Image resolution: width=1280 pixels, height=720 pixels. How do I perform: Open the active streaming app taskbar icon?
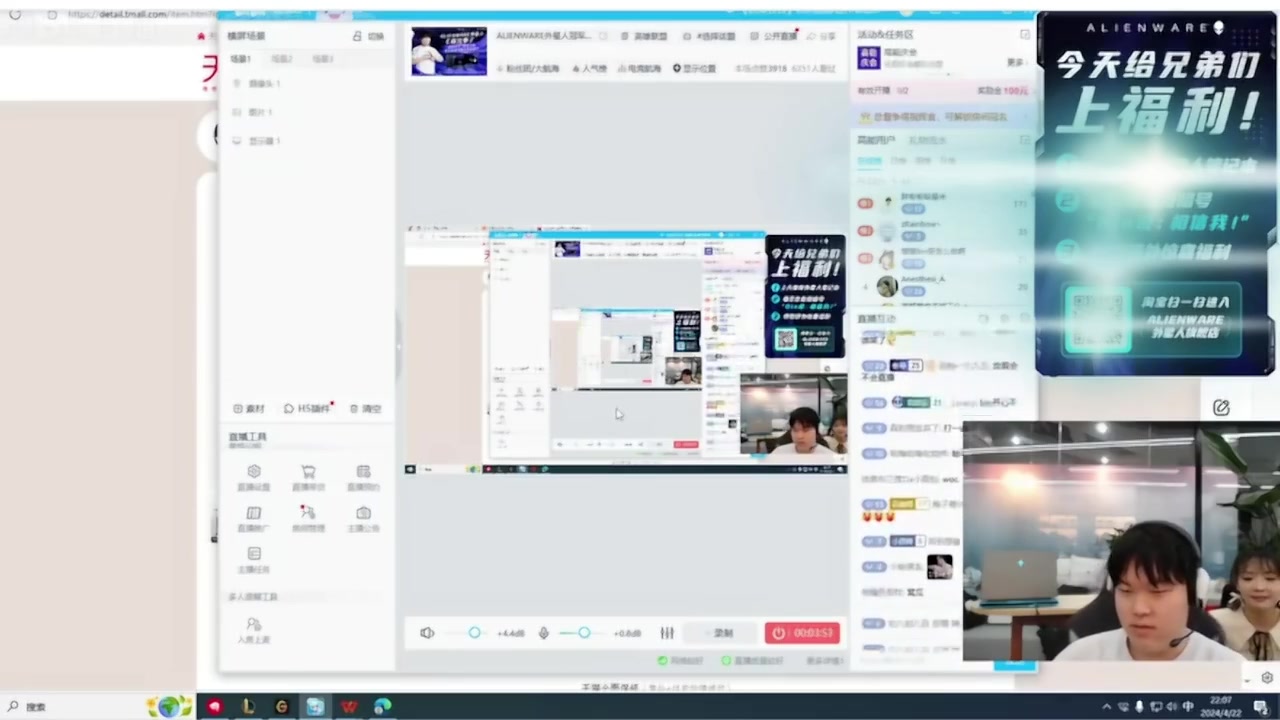(x=315, y=707)
